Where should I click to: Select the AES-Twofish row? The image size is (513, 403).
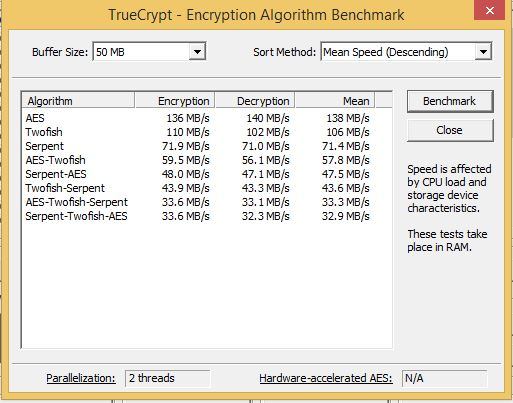click(197, 160)
